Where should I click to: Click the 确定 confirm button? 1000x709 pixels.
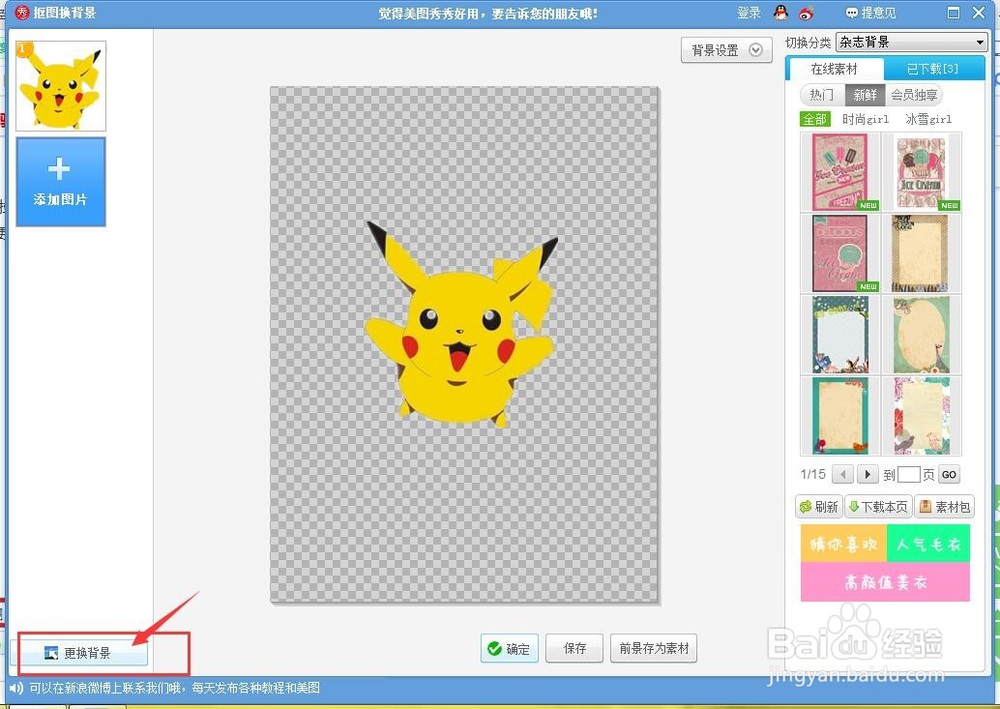[509, 648]
